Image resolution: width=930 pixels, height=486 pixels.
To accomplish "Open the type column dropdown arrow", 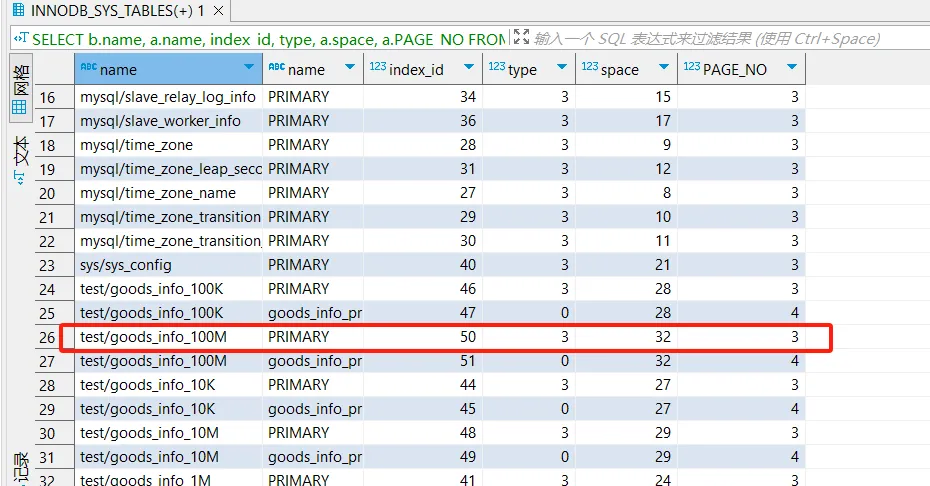I will [562, 67].
